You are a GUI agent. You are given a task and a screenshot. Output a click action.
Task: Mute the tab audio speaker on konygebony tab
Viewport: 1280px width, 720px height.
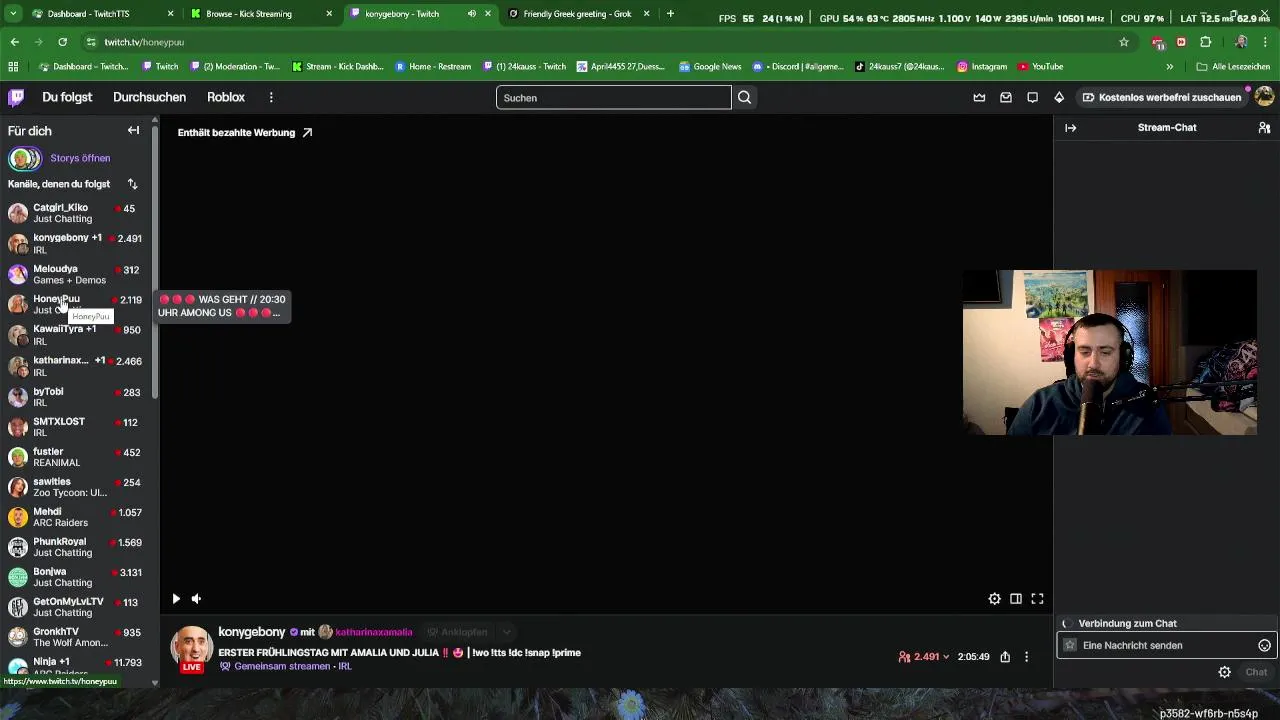click(x=471, y=14)
